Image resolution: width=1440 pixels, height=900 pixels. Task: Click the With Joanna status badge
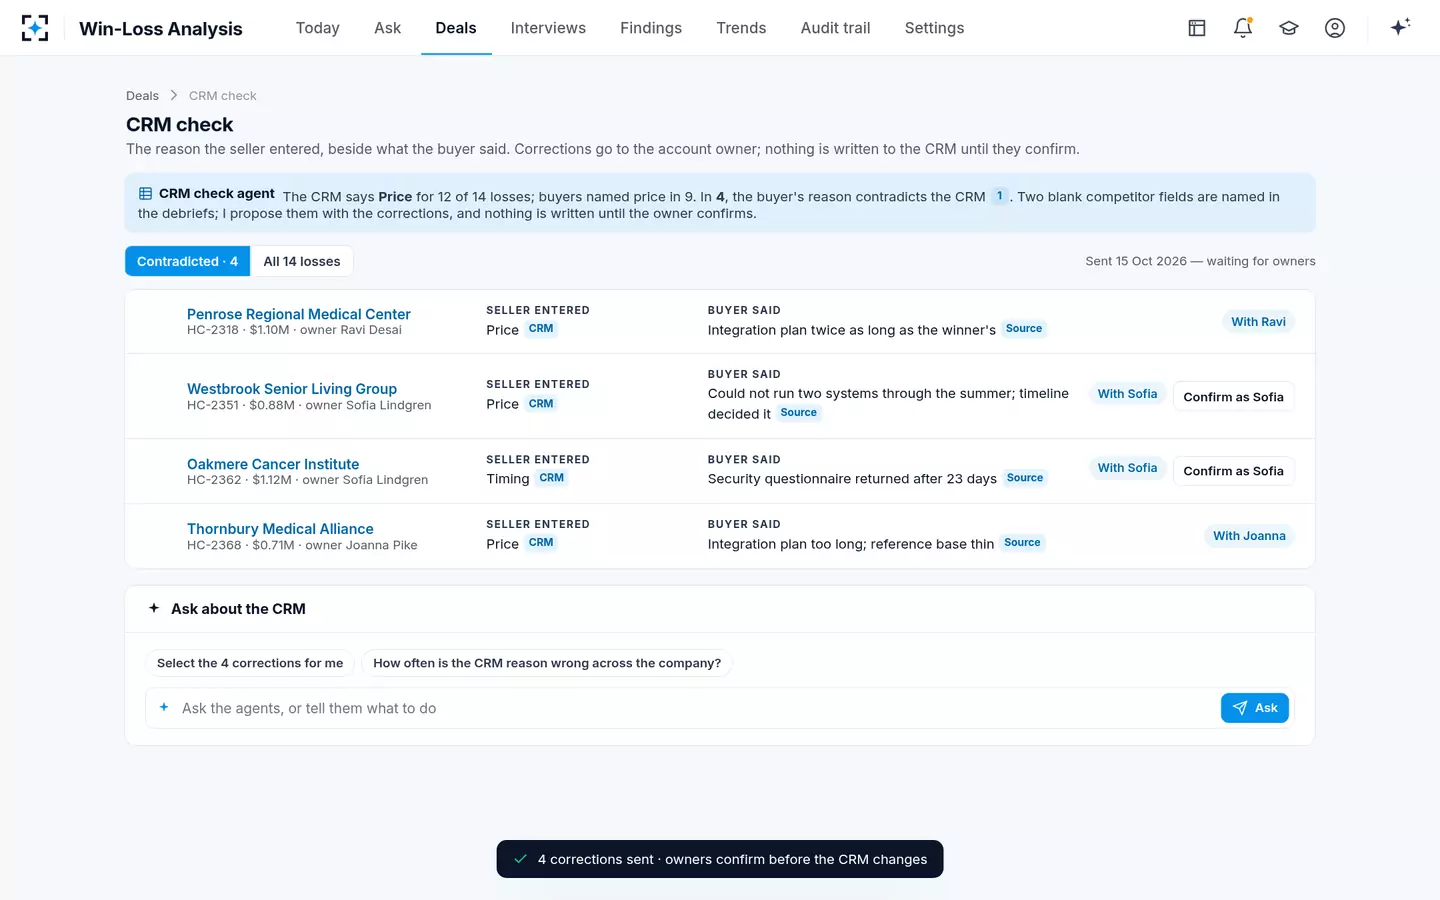1249,536
